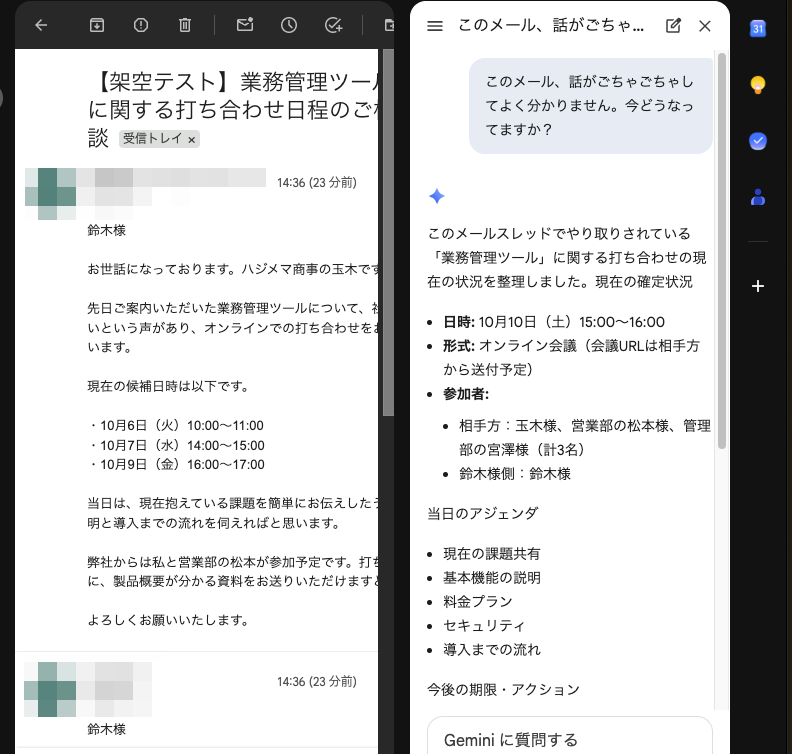Close the Gemini side panel
The height and width of the screenshot is (754, 792).
705,26
